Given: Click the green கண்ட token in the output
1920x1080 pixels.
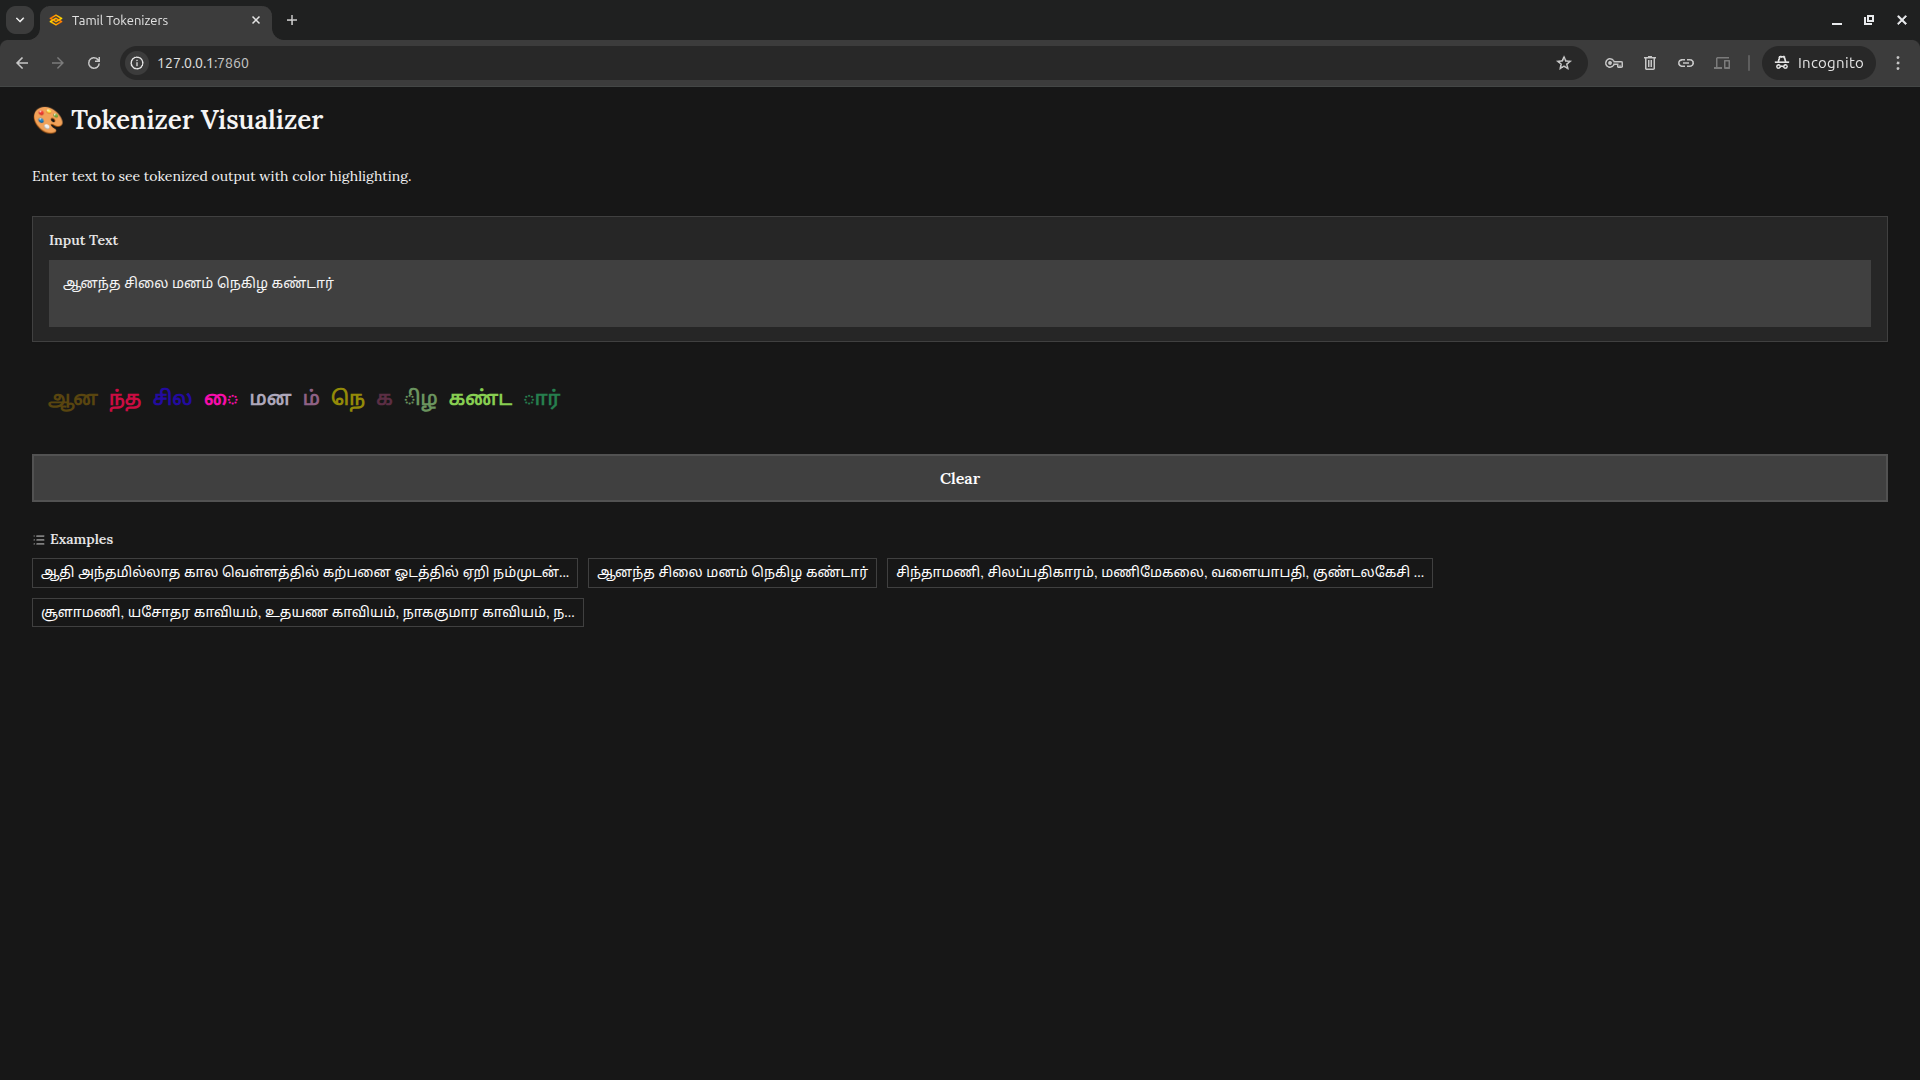Looking at the screenshot, I should pyautogui.click(x=480, y=399).
